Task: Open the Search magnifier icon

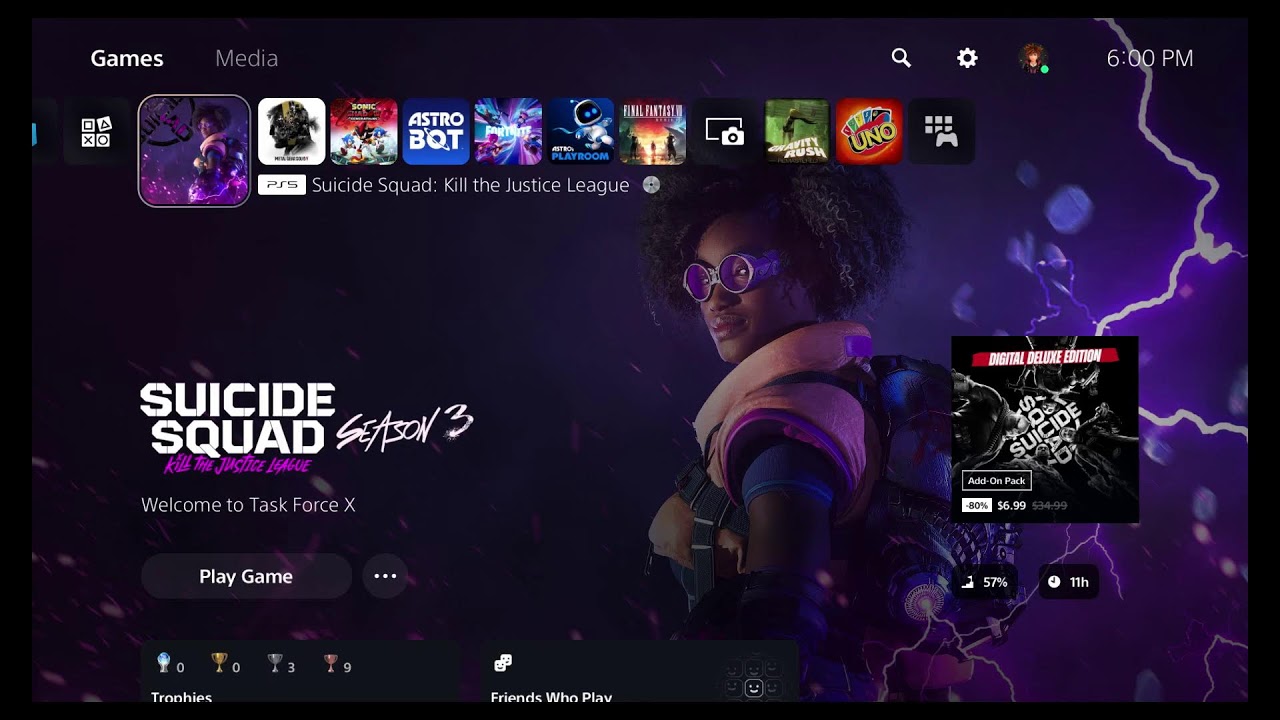Action: point(901,58)
